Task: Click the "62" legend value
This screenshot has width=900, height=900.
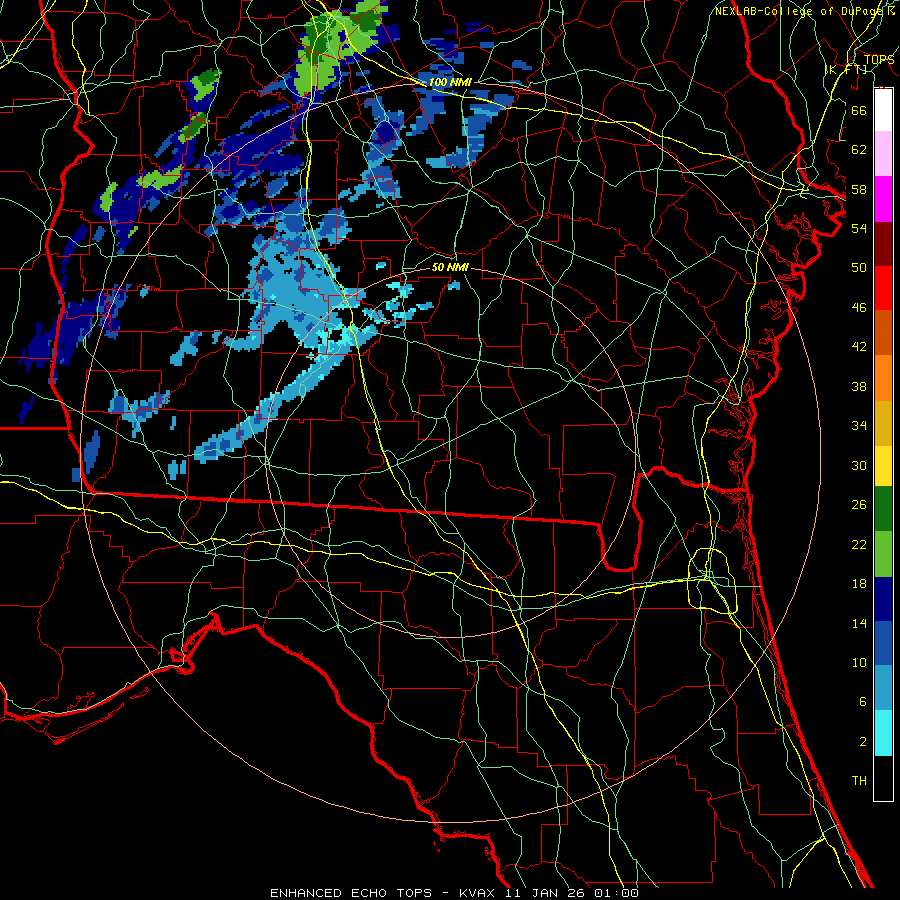Action: [859, 150]
